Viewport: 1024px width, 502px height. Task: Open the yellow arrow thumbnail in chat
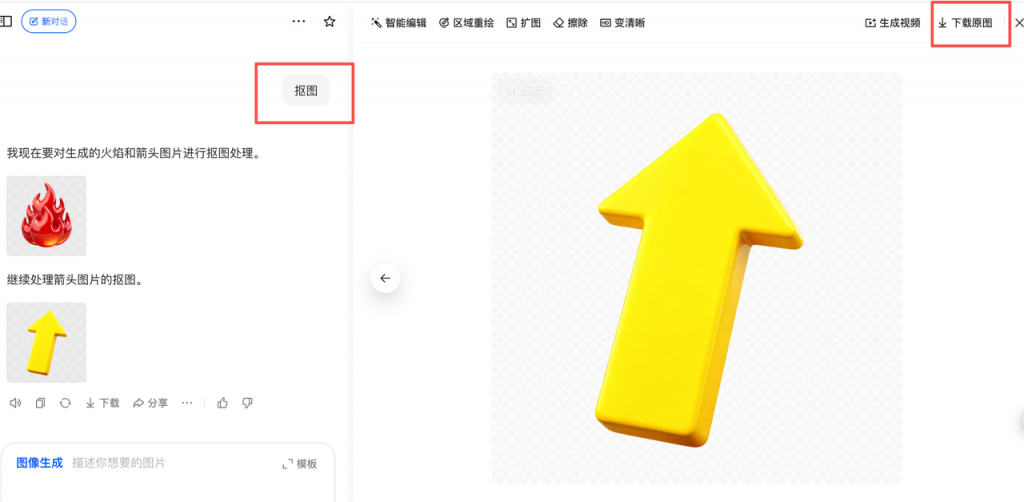coord(46,342)
